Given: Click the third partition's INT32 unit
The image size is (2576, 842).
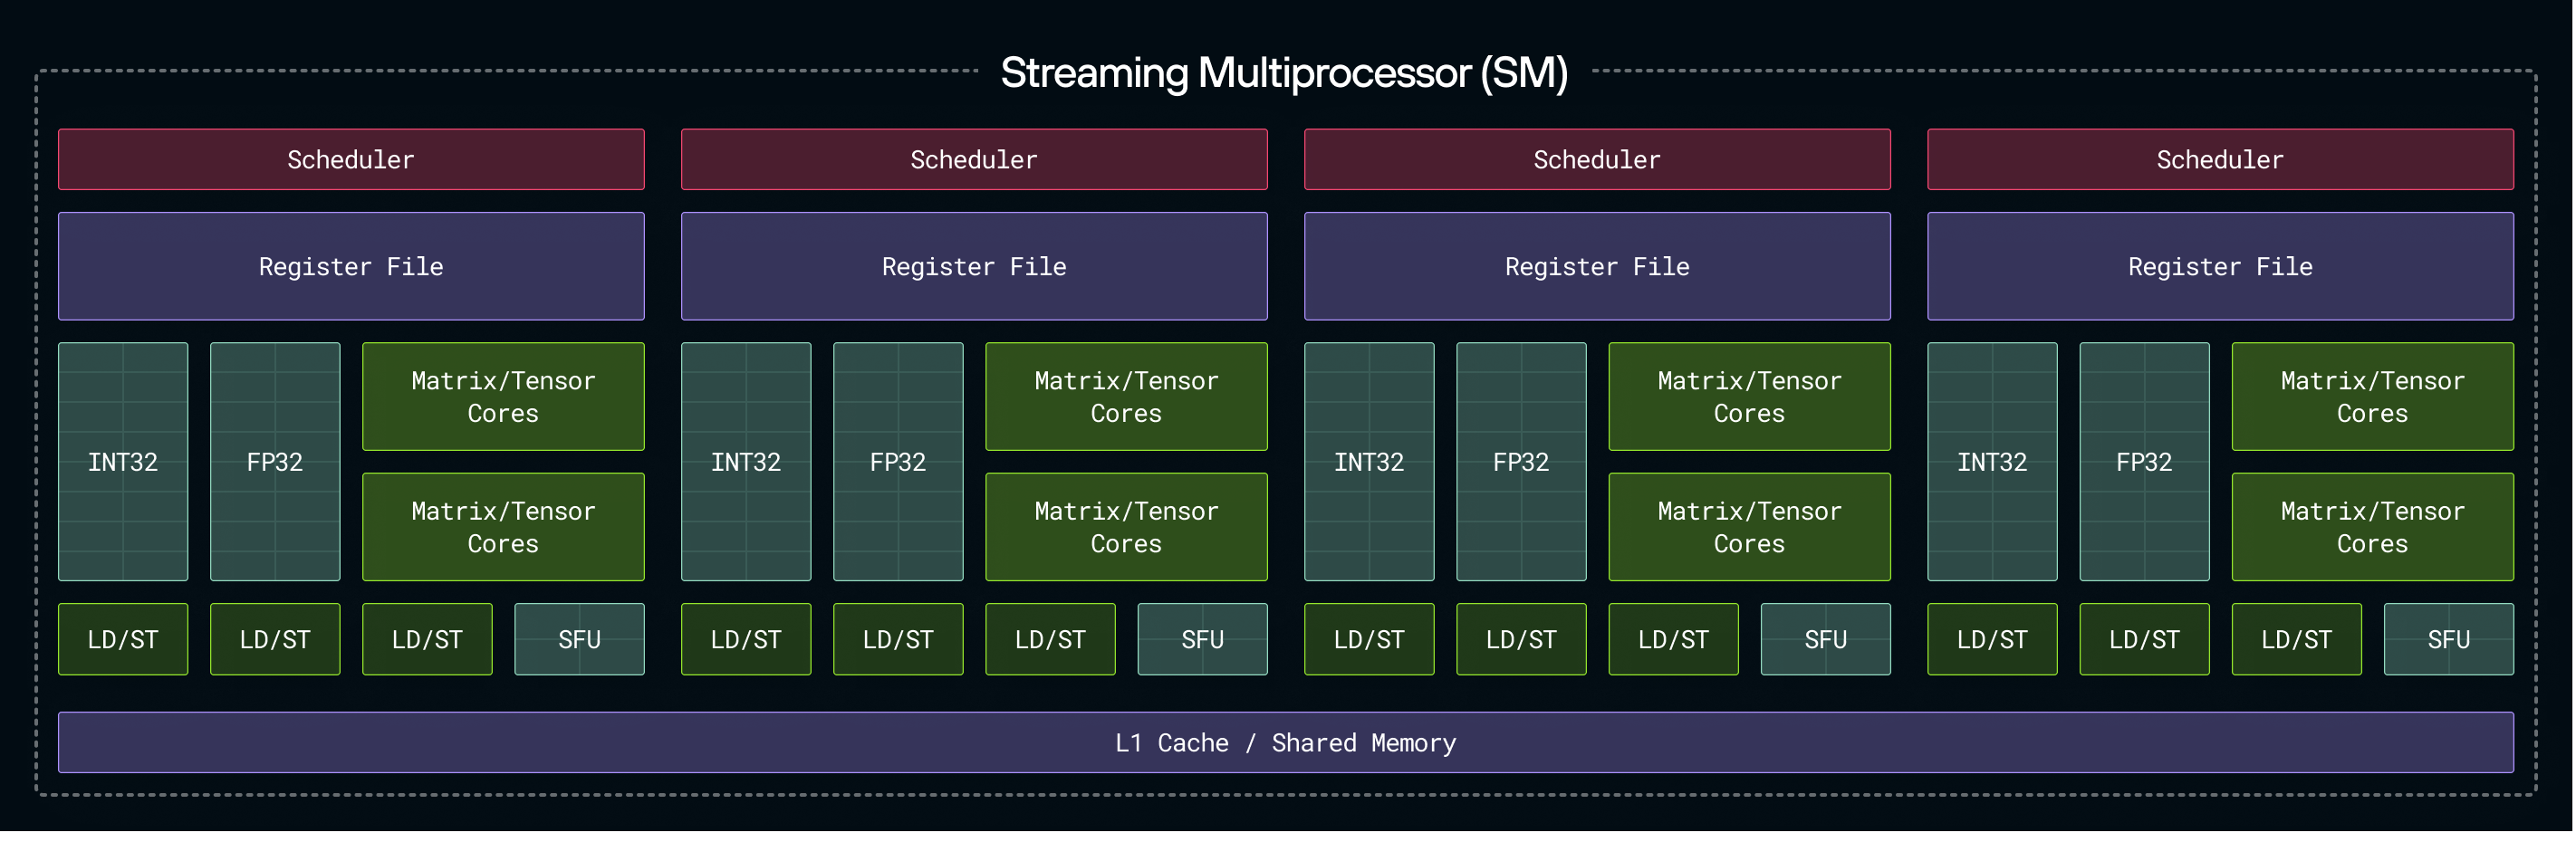Looking at the screenshot, I should tap(1369, 462).
